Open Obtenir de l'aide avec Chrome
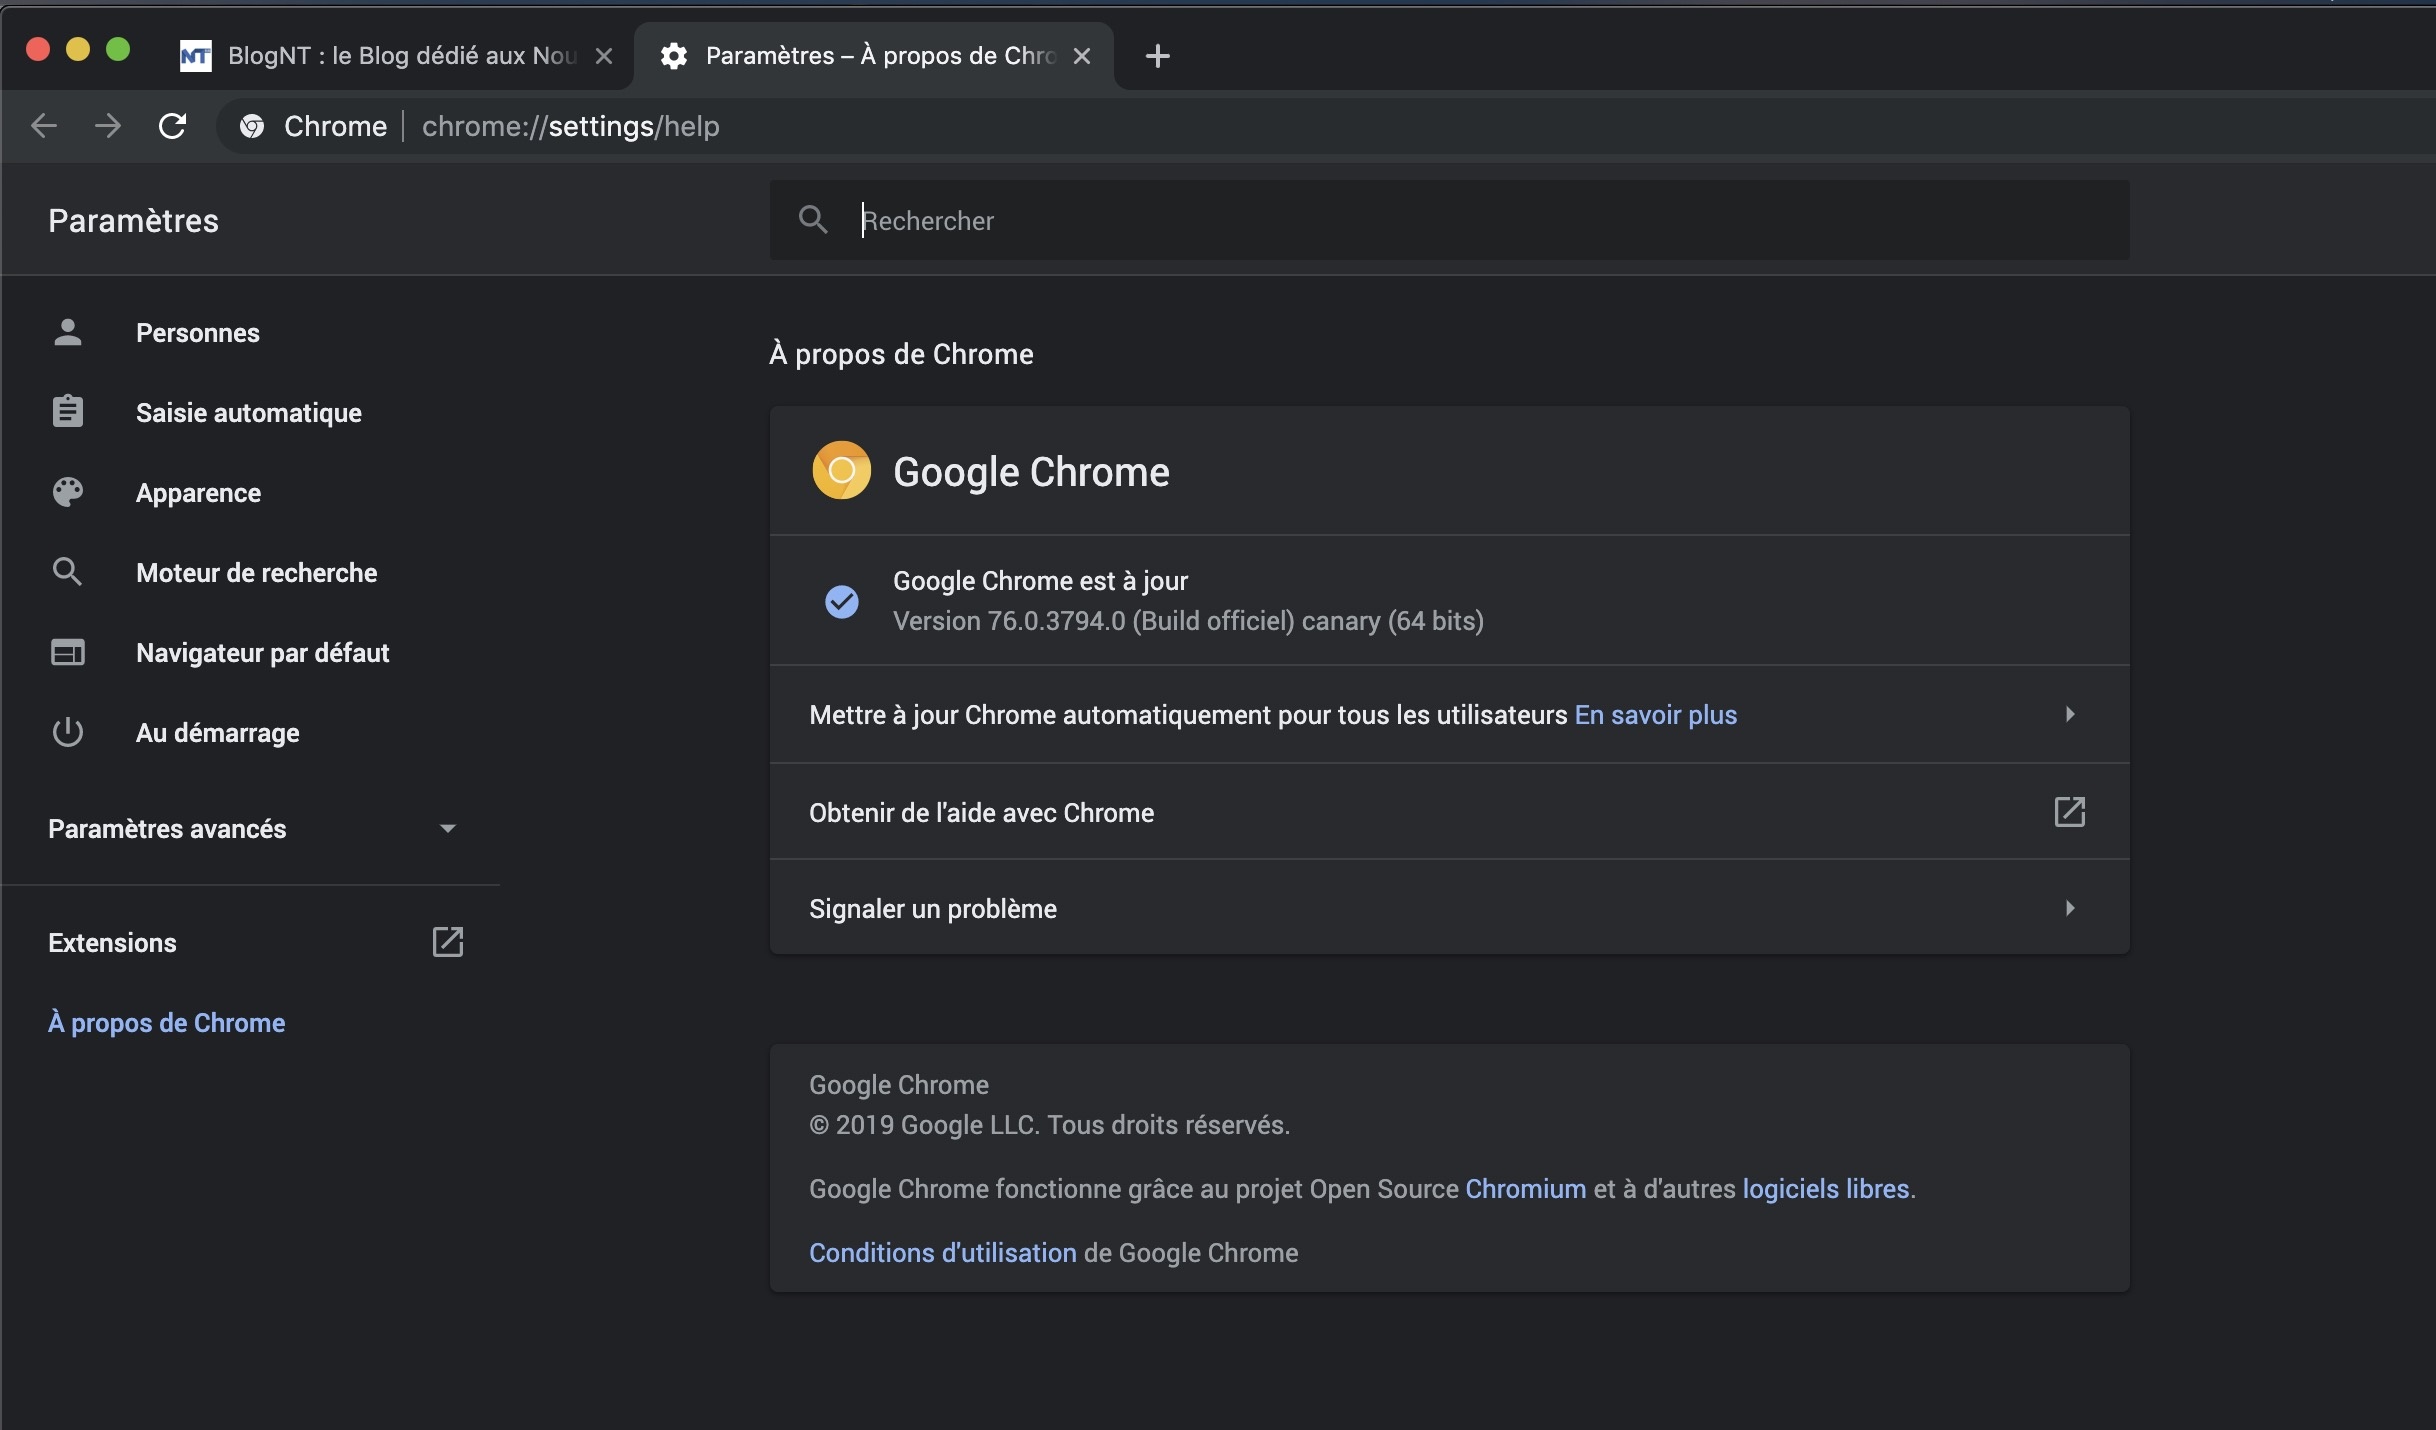This screenshot has width=2436, height=1430. [x=1449, y=812]
